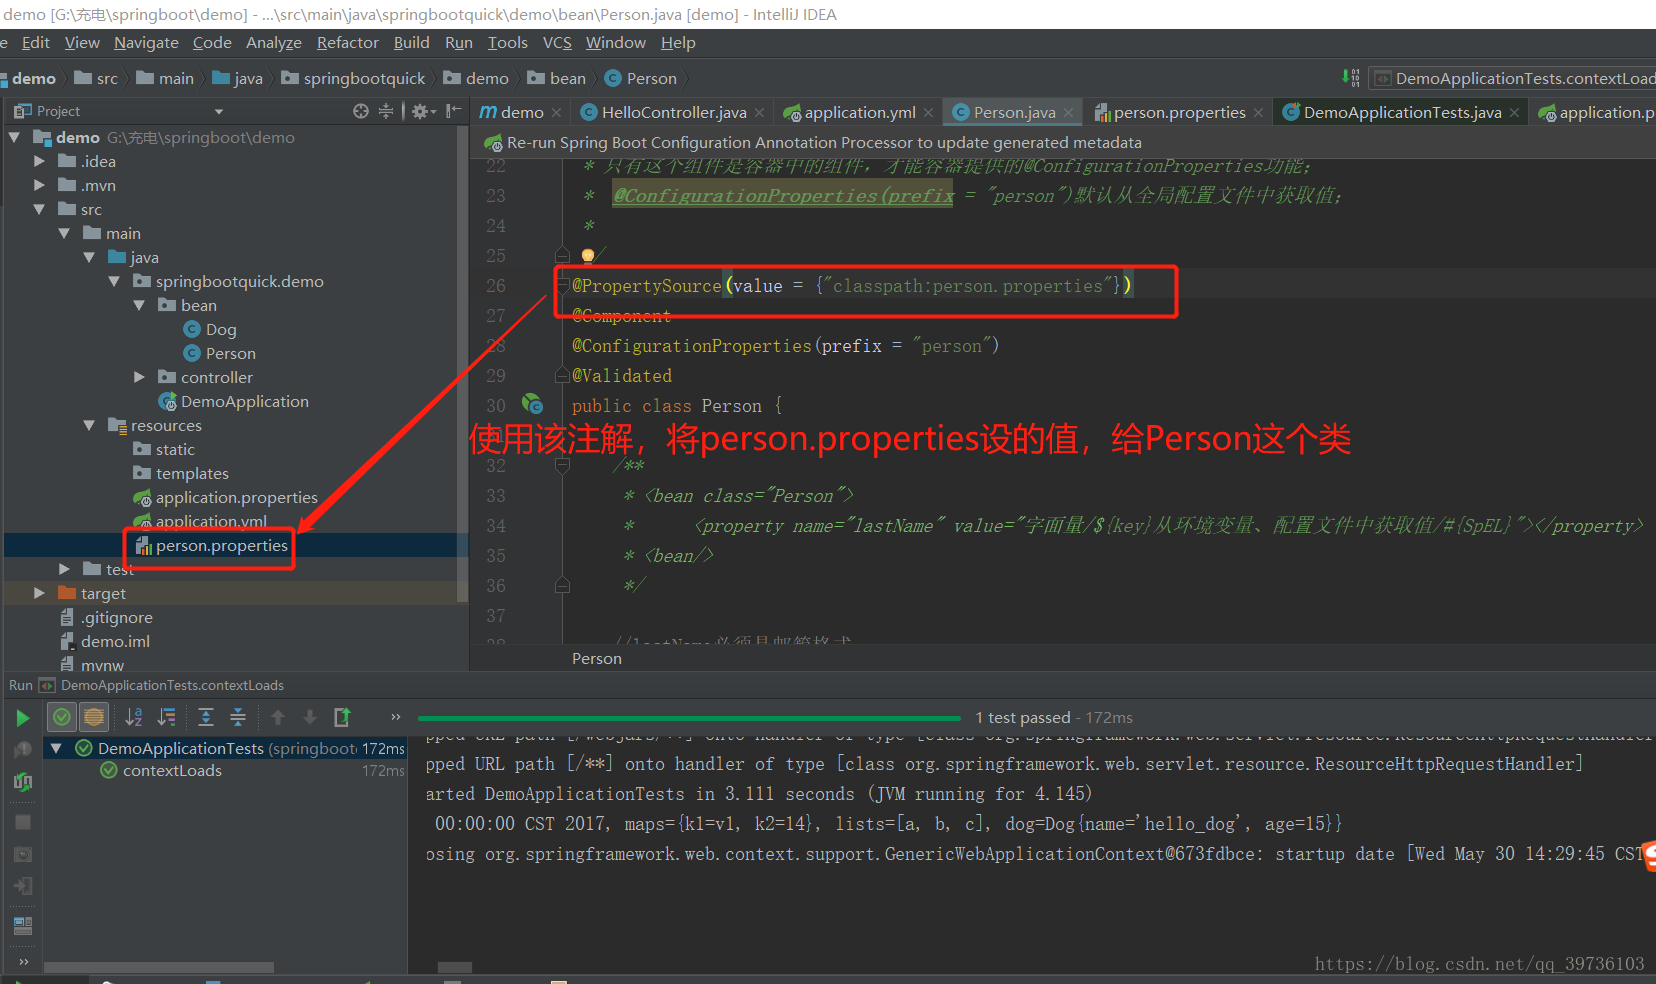
Task: Click the rerun failed tests icon
Action: [22, 750]
